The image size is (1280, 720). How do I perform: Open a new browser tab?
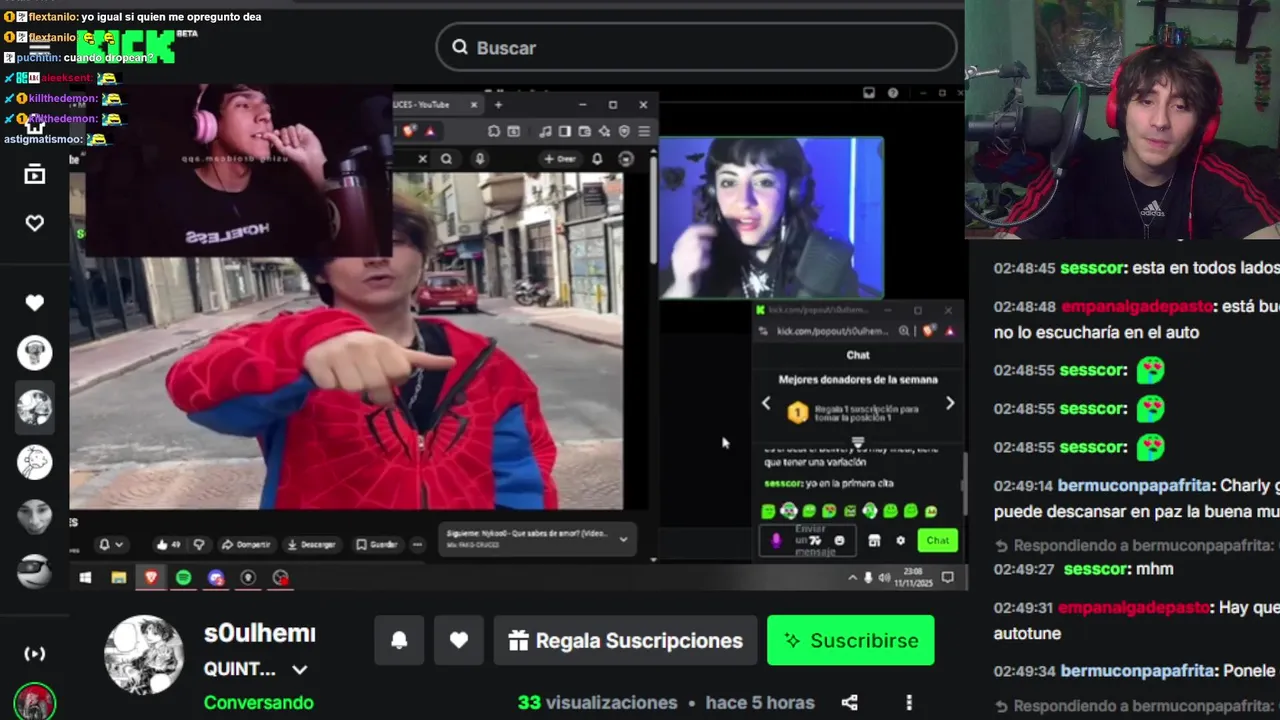(x=498, y=104)
